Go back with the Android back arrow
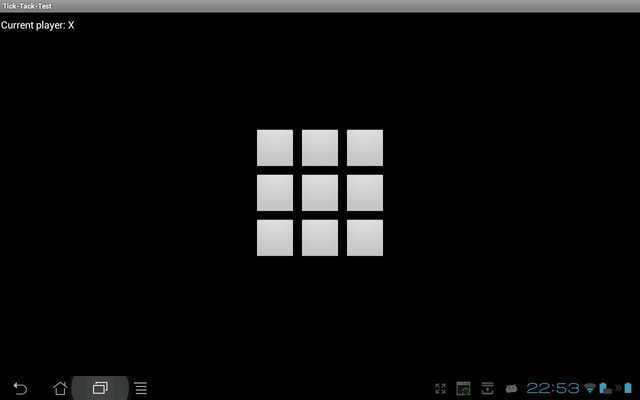 [x=20, y=388]
